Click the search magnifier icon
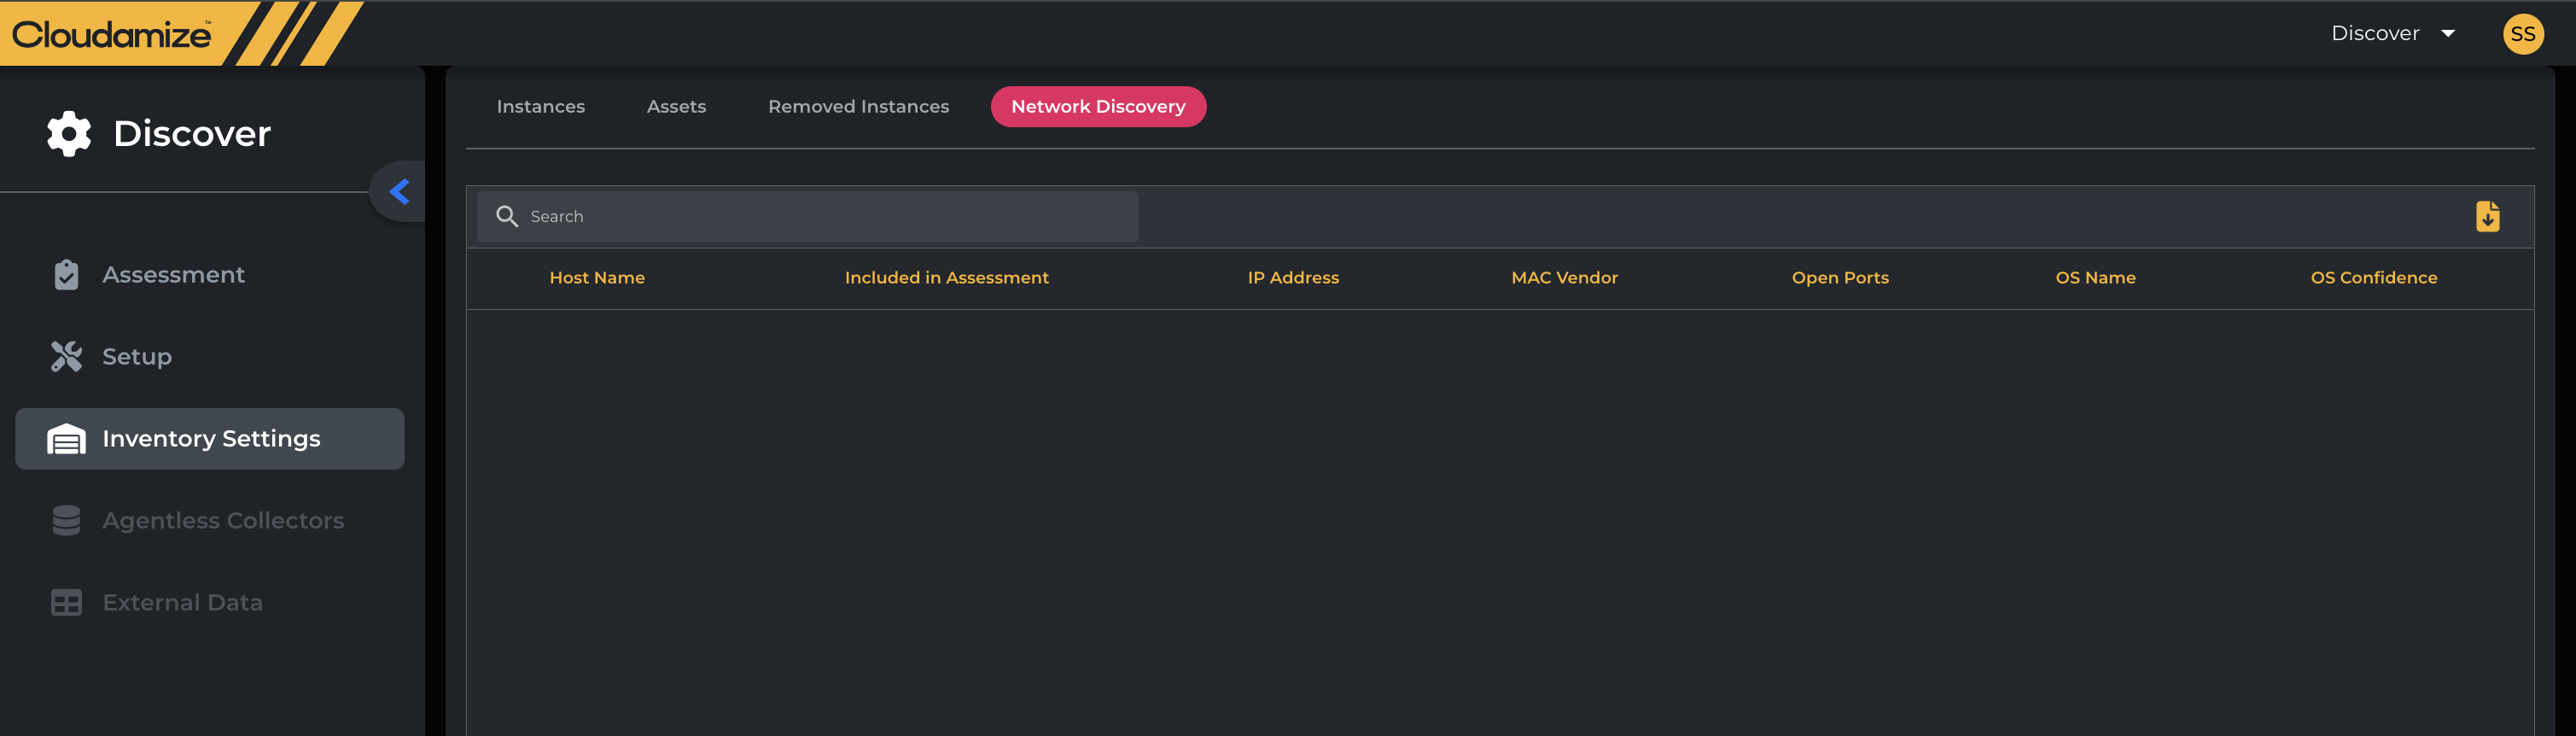 coord(507,217)
